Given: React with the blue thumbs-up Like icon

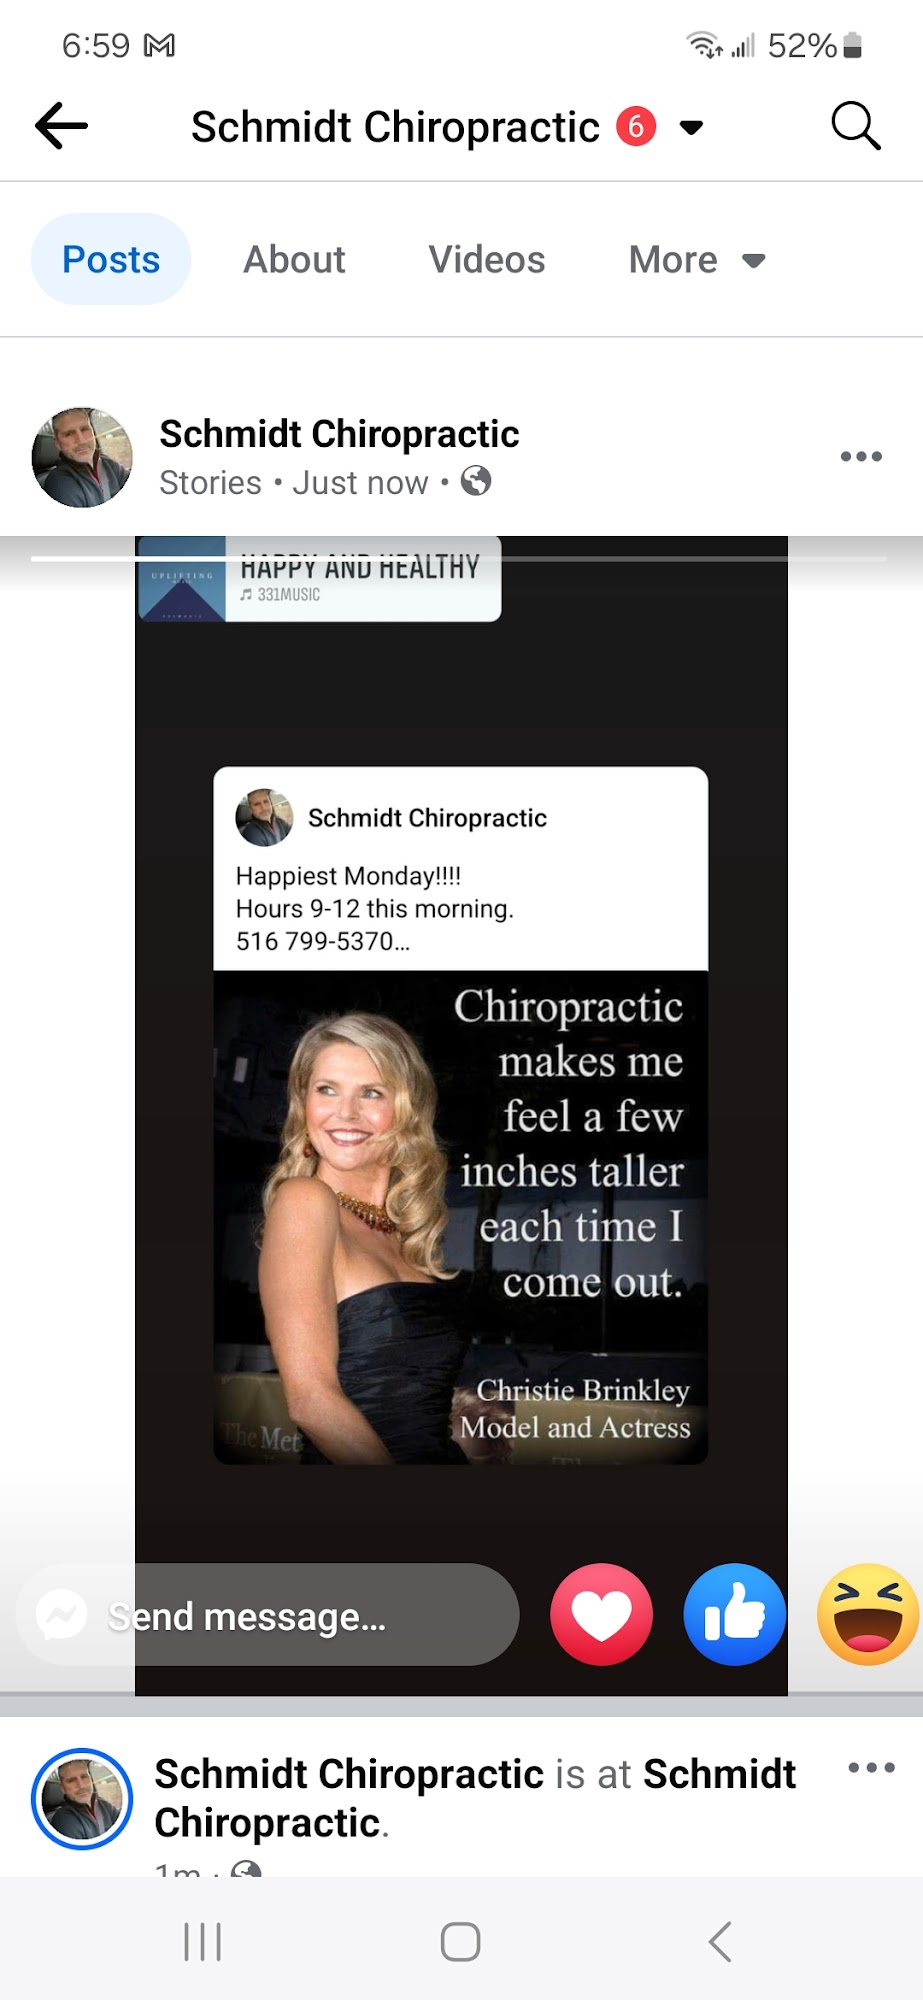Looking at the screenshot, I should pos(735,1614).
